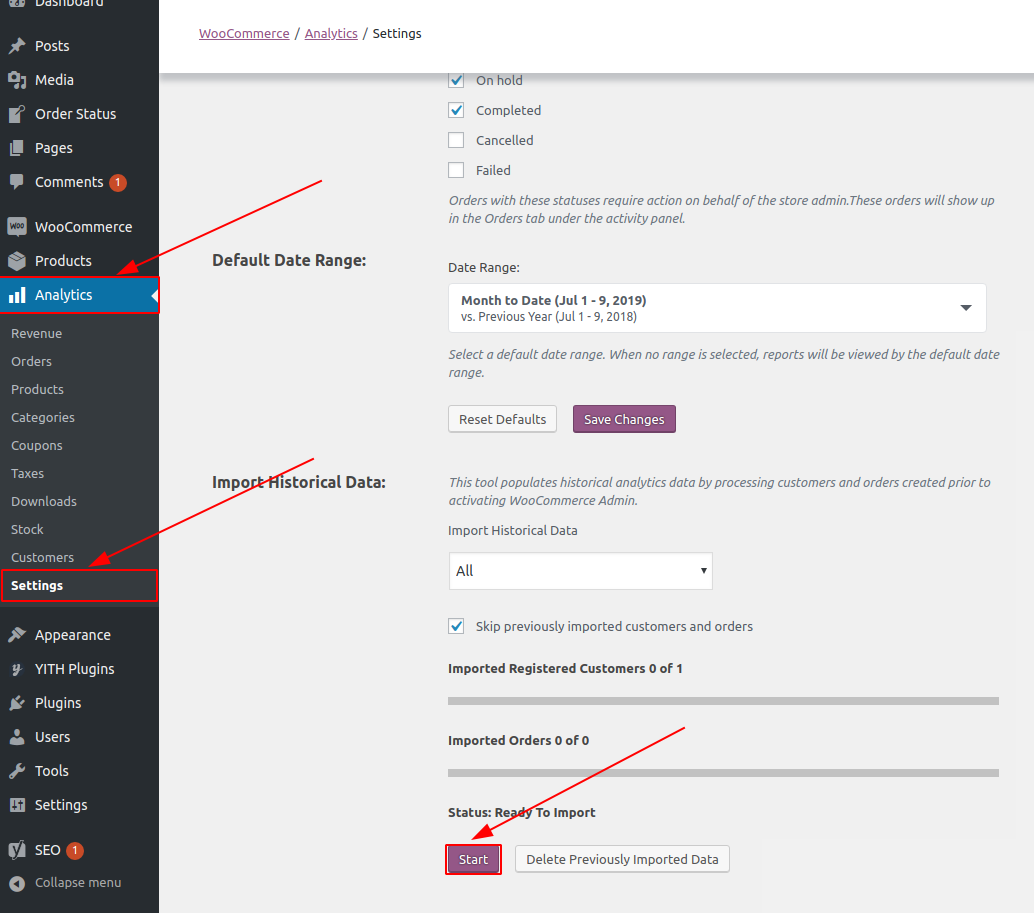Image resolution: width=1034 pixels, height=913 pixels.
Task: Click the Posts pin icon
Action: [x=17, y=45]
